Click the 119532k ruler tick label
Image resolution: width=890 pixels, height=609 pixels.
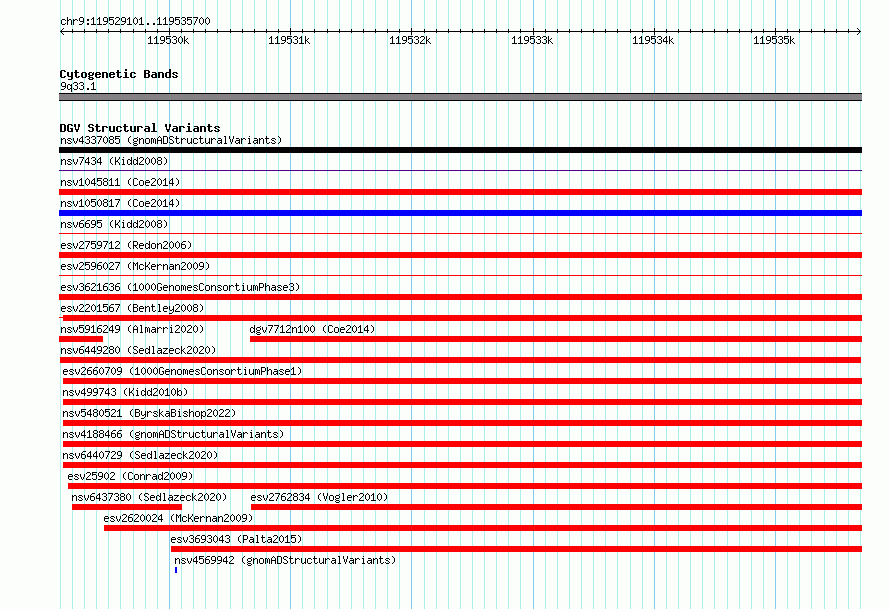410,40
